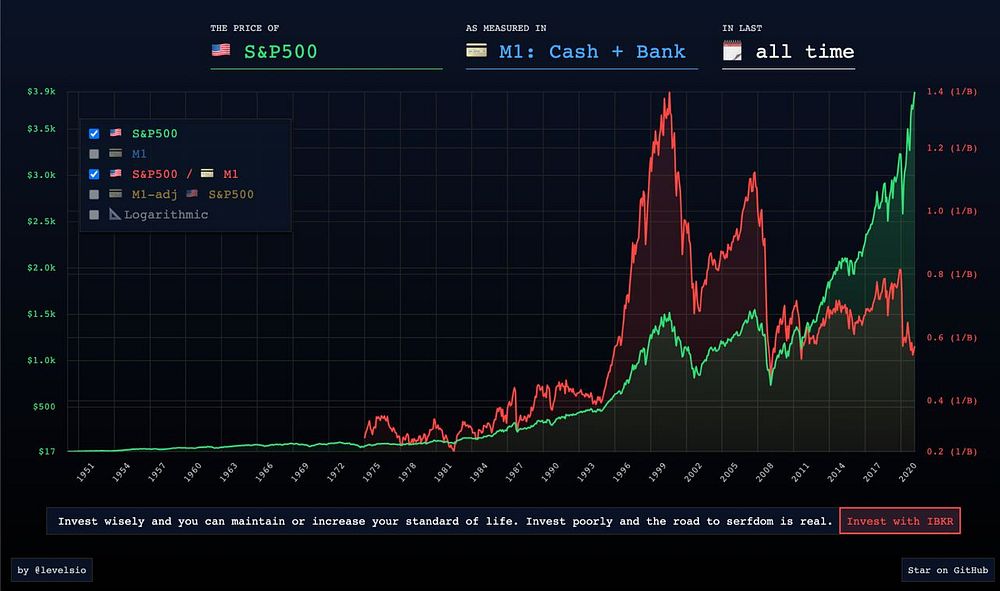Click the green S&P500 legend label
The width and height of the screenshot is (1000, 591).
(x=154, y=133)
